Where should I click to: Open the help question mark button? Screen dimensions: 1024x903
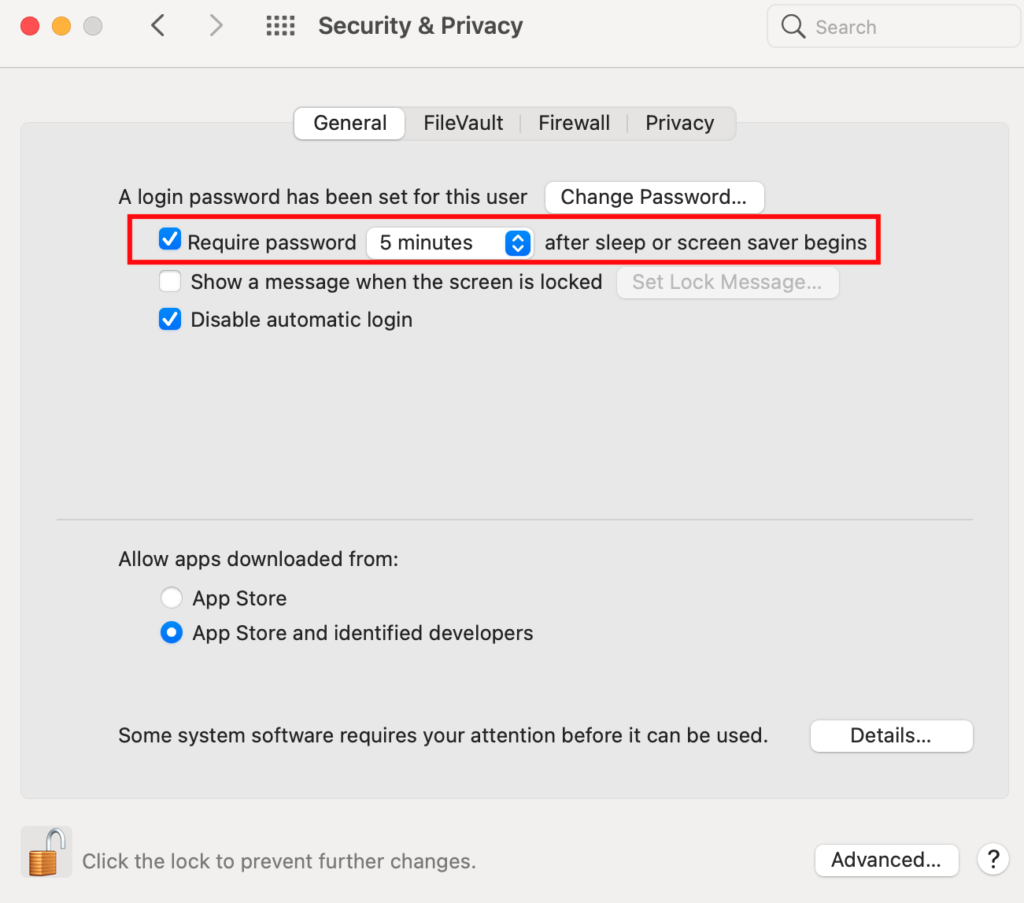point(993,859)
